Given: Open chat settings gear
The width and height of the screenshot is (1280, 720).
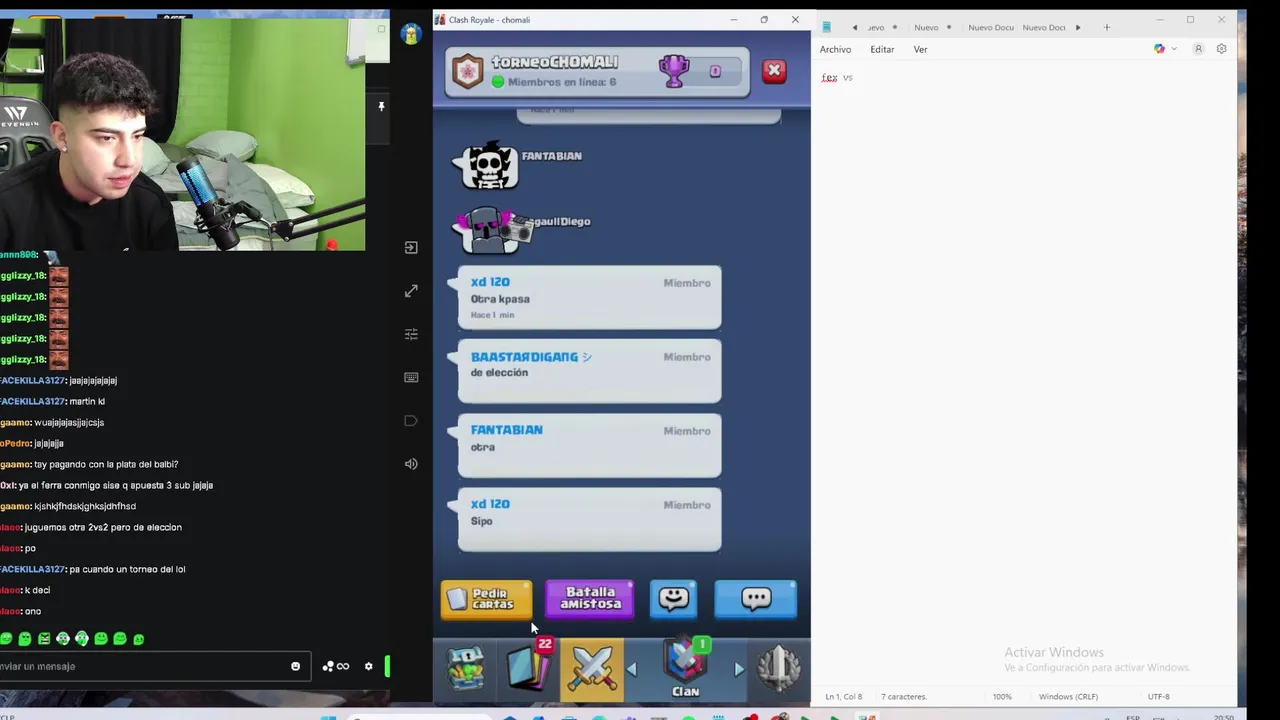Looking at the screenshot, I should click(368, 666).
